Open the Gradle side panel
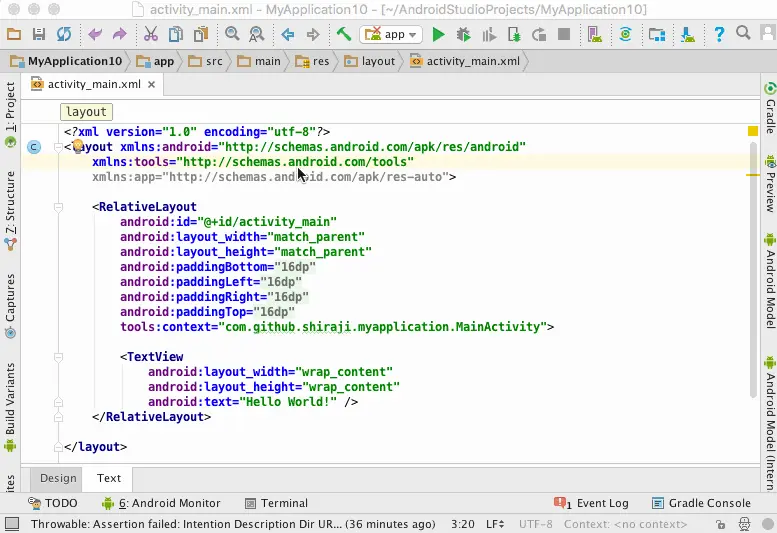Screen dimensions: 777x533 pyautogui.click(x=770, y=107)
